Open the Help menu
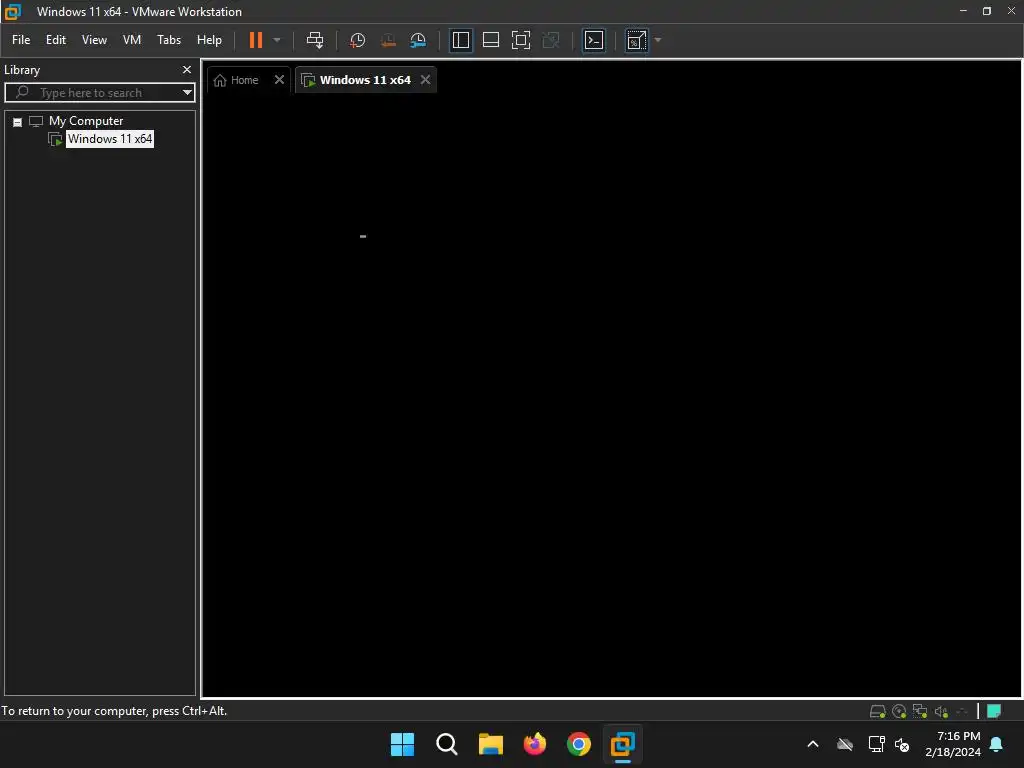Screen dimensions: 1024x768 coord(209,40)
